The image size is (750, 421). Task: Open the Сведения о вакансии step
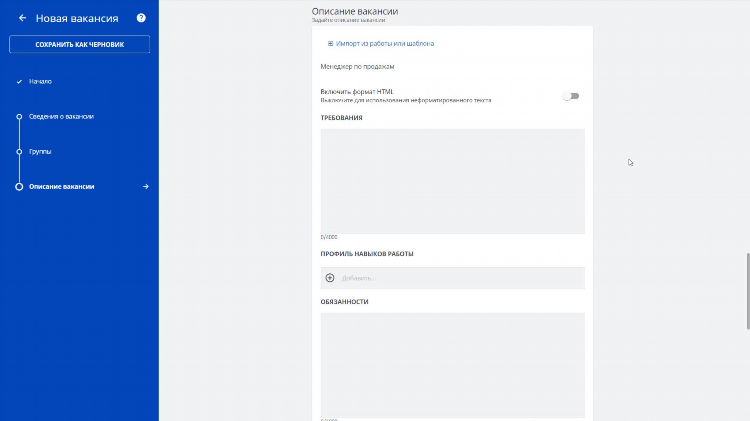point(61,116)
